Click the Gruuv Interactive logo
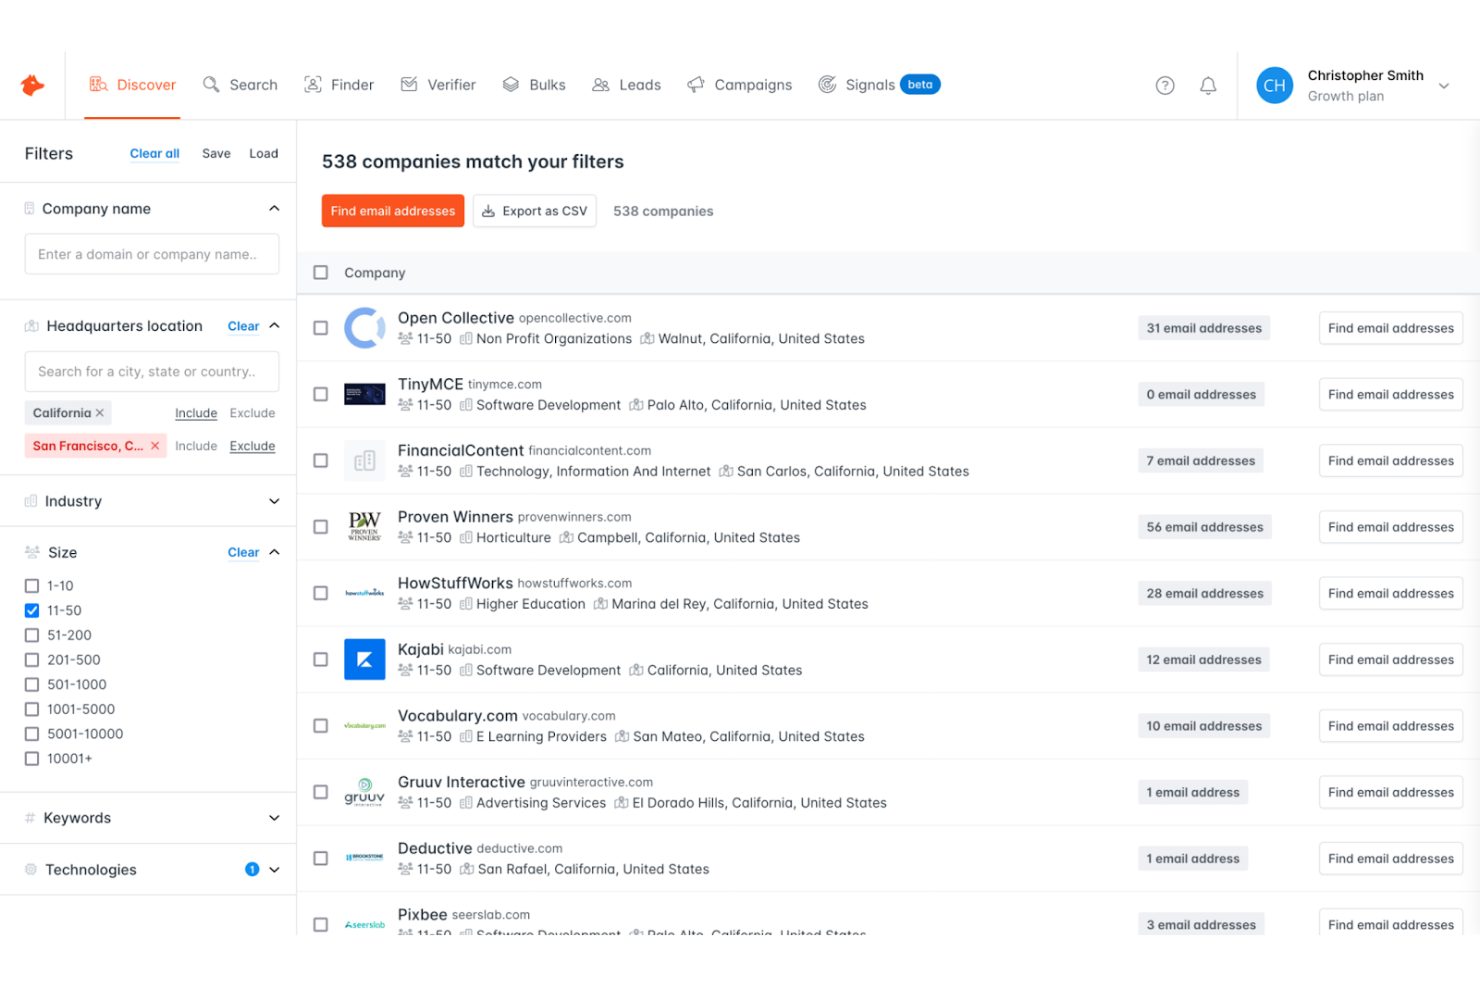Screen dimensions: 1480x987 365,792
